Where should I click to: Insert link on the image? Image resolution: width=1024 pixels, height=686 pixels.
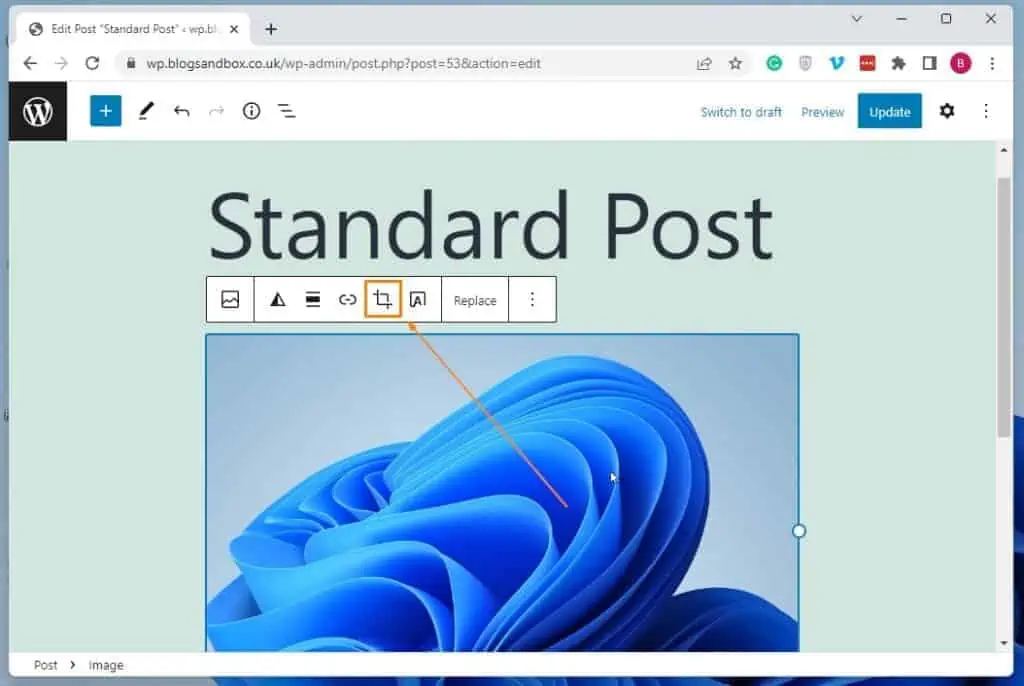[347, 299]
